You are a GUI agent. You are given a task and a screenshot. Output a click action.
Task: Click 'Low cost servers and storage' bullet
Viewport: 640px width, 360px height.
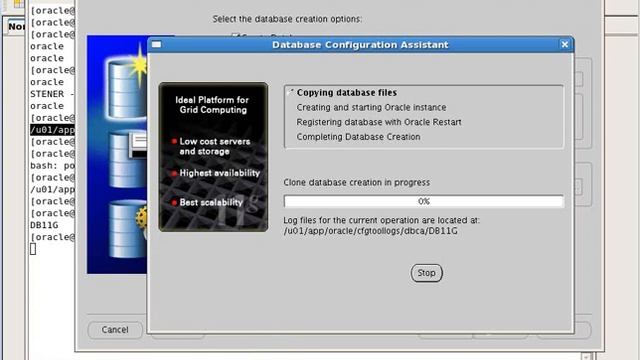pos(215,146)
